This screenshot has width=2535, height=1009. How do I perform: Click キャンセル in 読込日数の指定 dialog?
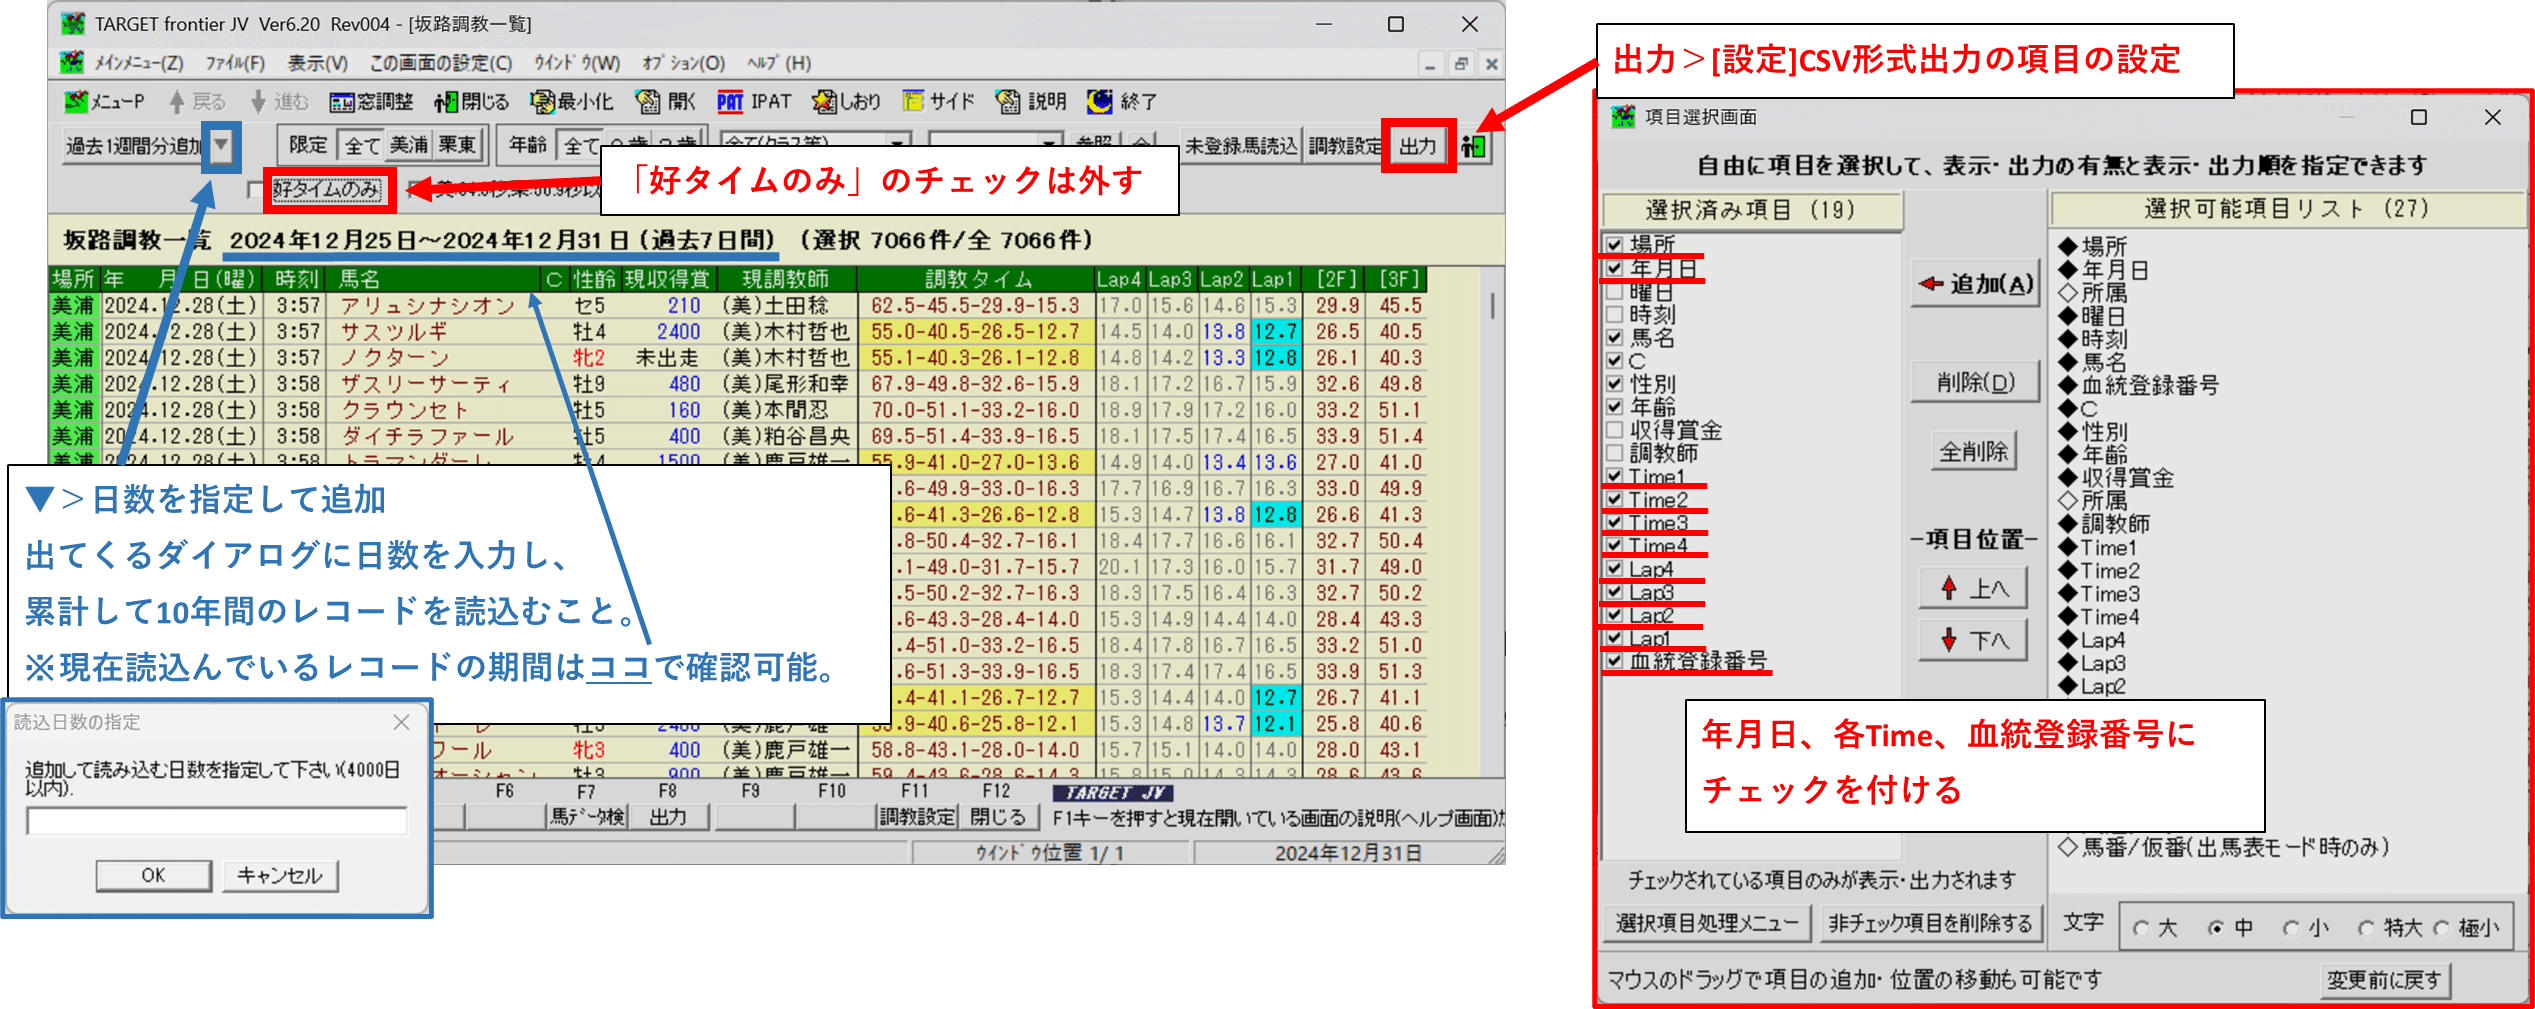(280, 876)
